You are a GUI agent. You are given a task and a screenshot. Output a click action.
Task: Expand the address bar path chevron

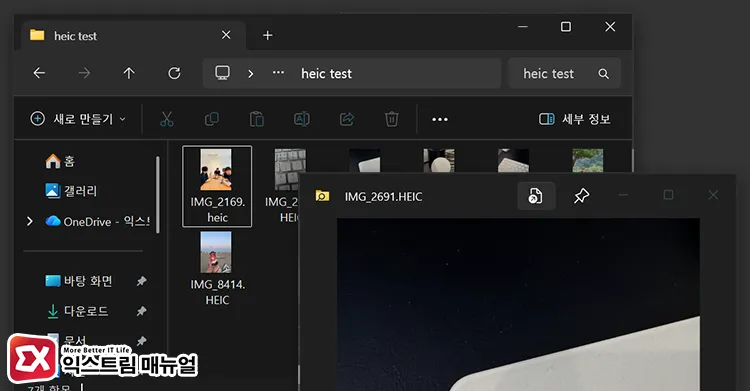click(x=251, y=74)
